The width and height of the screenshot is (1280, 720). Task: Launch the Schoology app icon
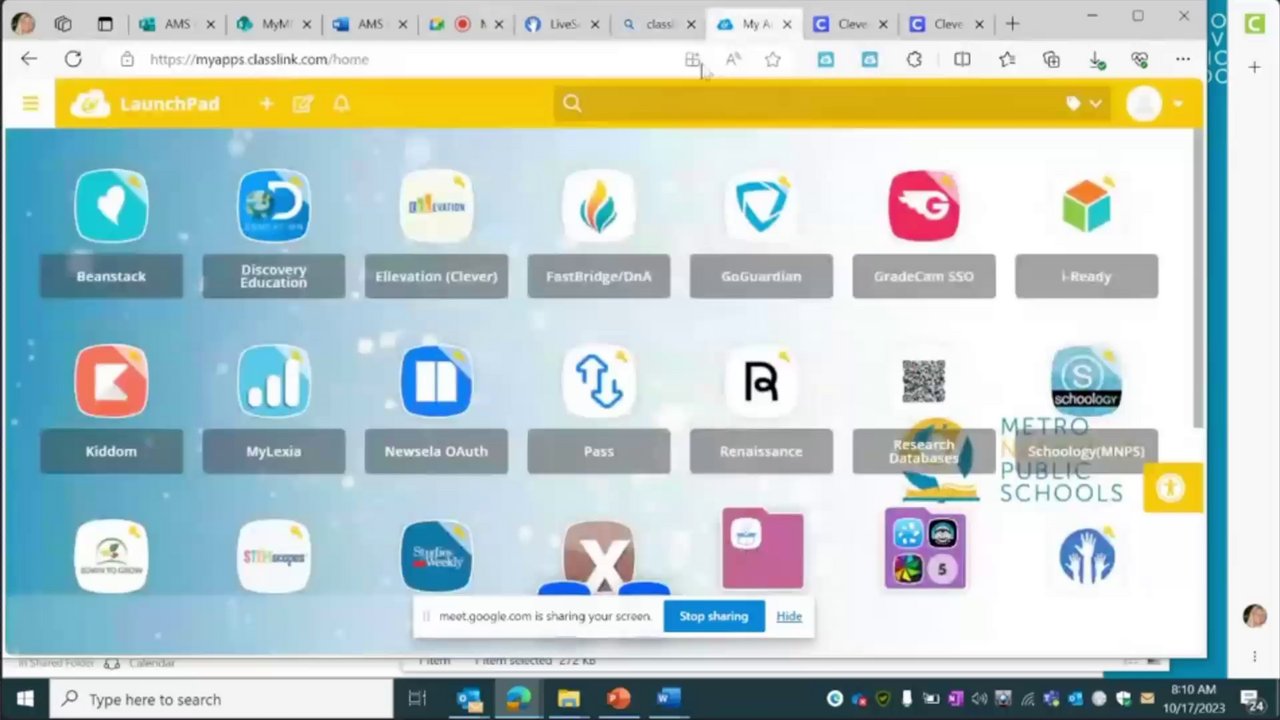click(1086, 381)
